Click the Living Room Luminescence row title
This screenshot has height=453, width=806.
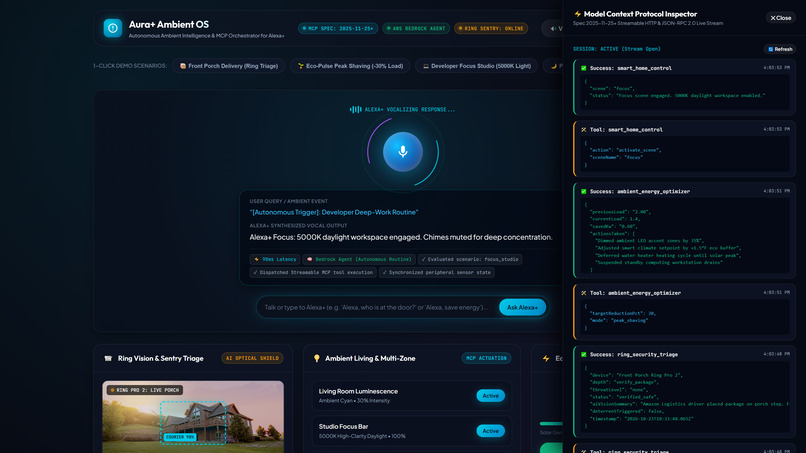pyautogui.click(x=358, y=391)
